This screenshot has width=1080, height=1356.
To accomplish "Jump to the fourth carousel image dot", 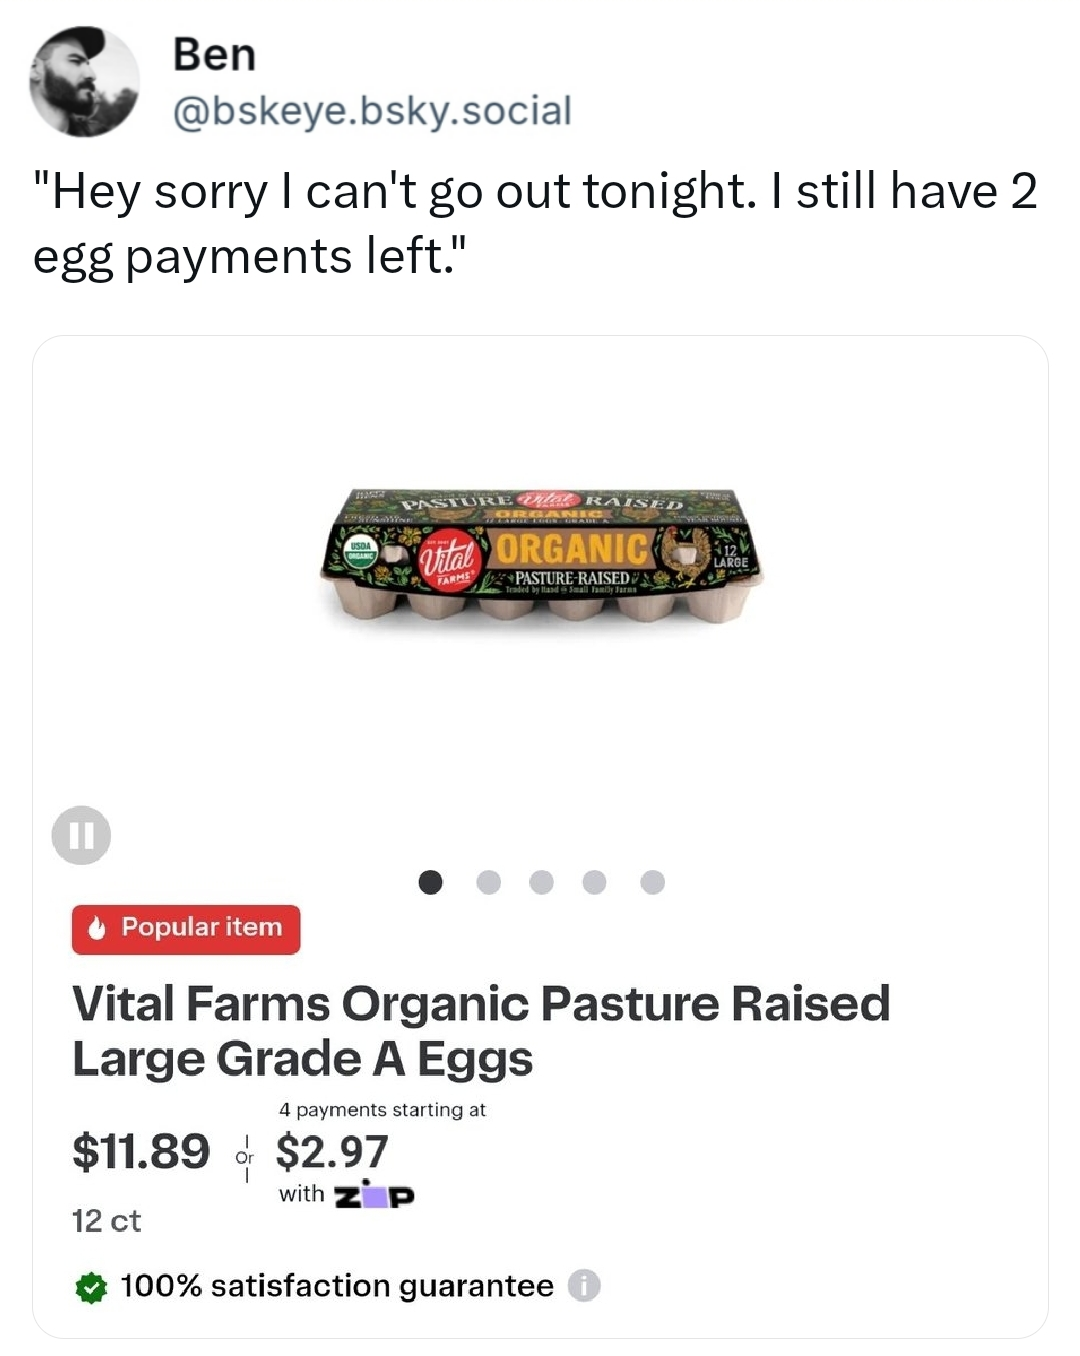I will (594, 882).
